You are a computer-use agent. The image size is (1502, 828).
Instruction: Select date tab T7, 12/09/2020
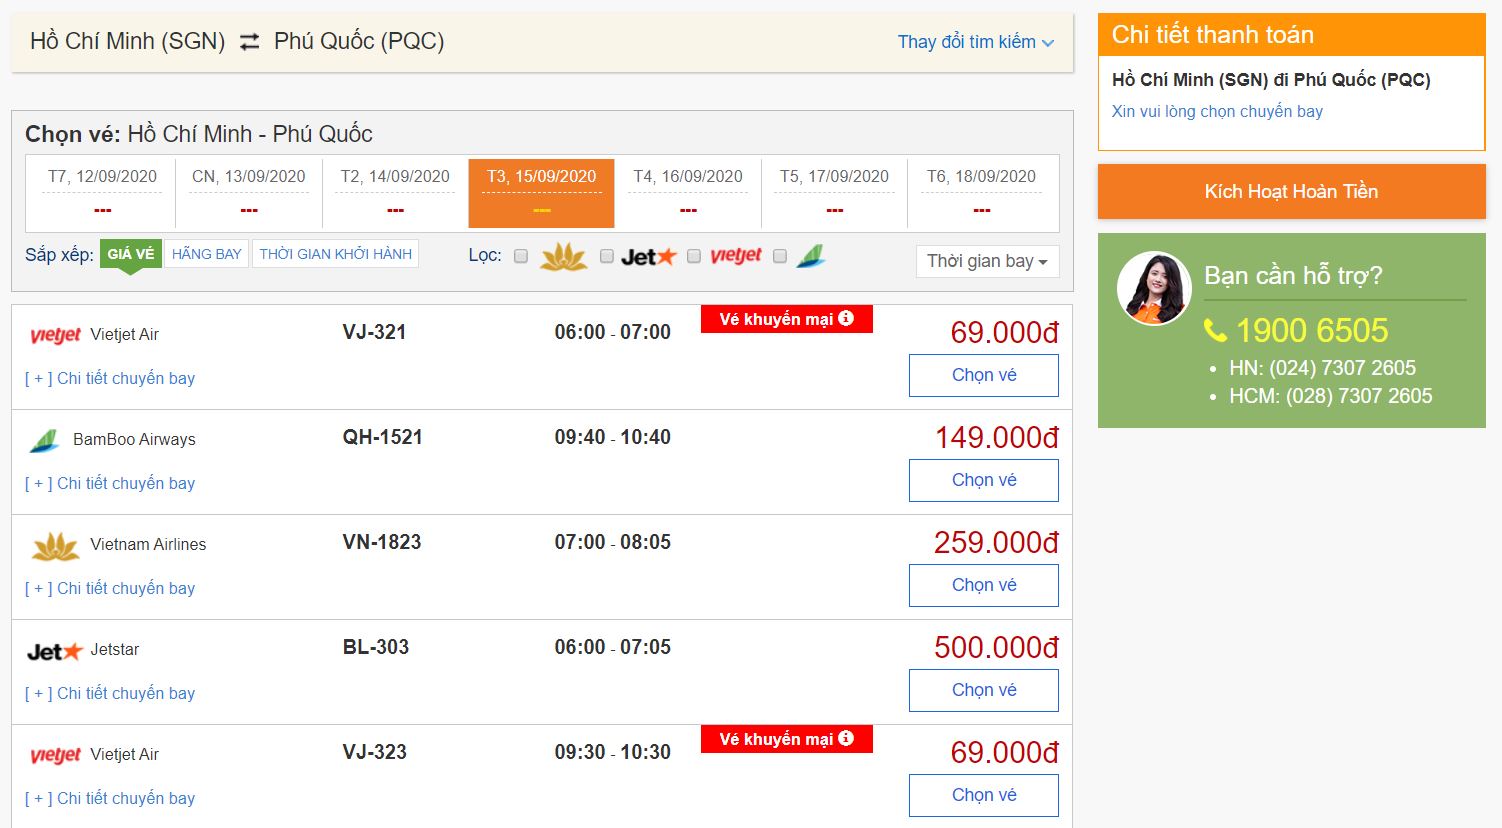(102, 192)
